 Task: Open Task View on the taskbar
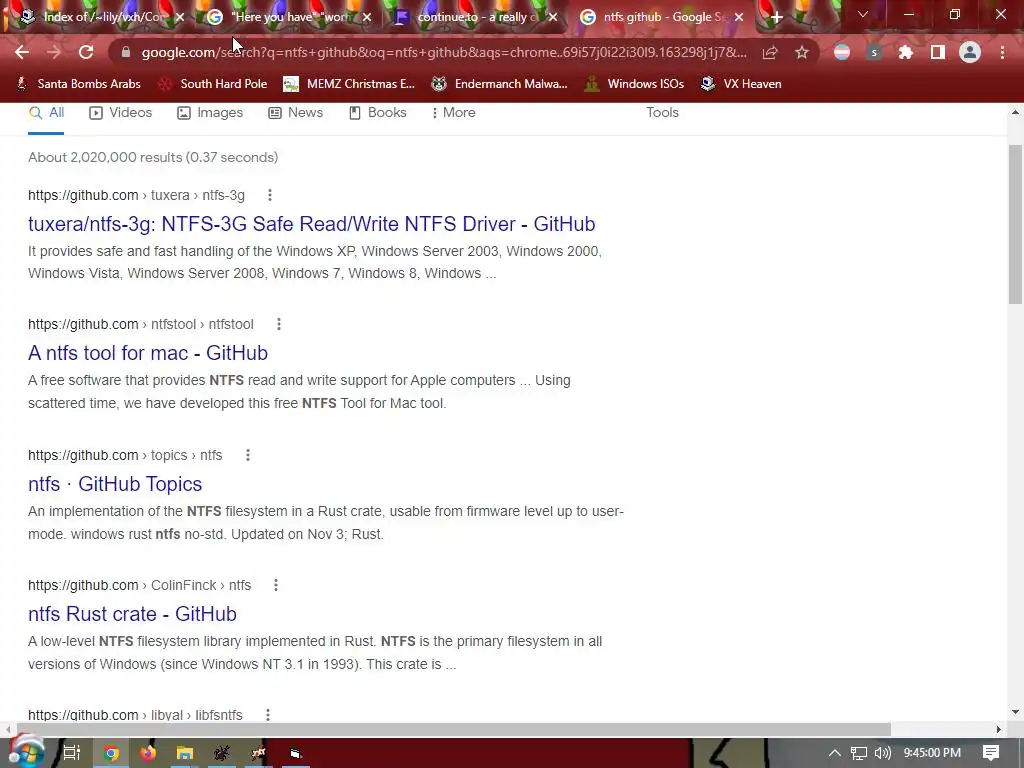(71, 753)
